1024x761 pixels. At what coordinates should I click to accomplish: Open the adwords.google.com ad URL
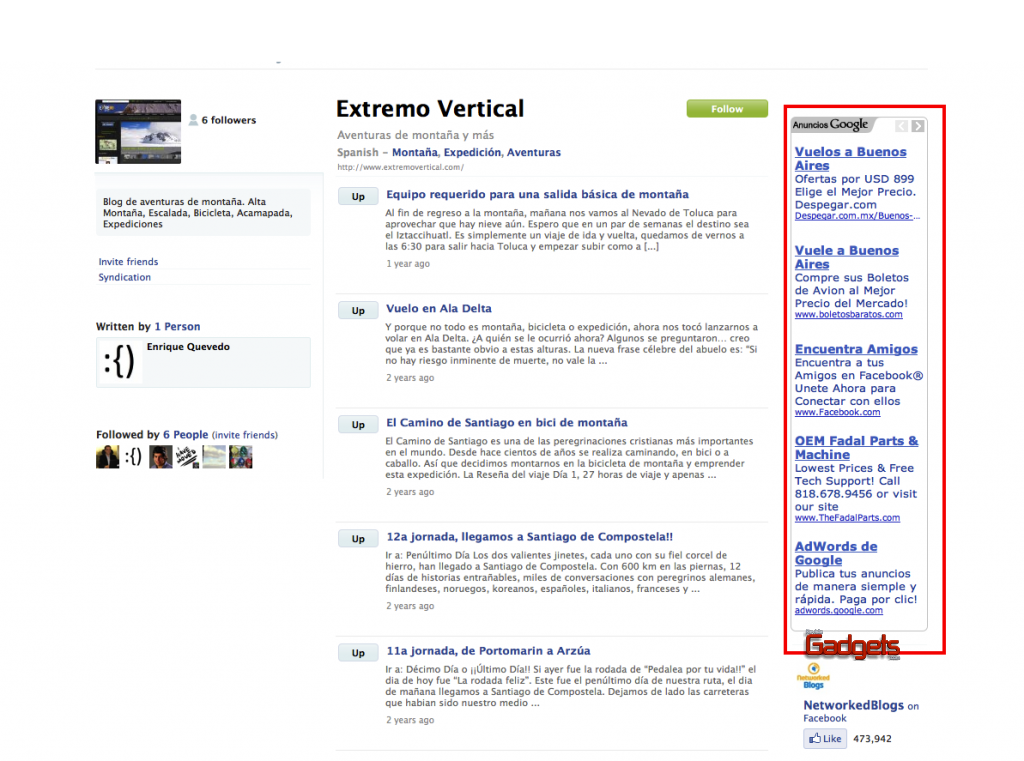839,611
